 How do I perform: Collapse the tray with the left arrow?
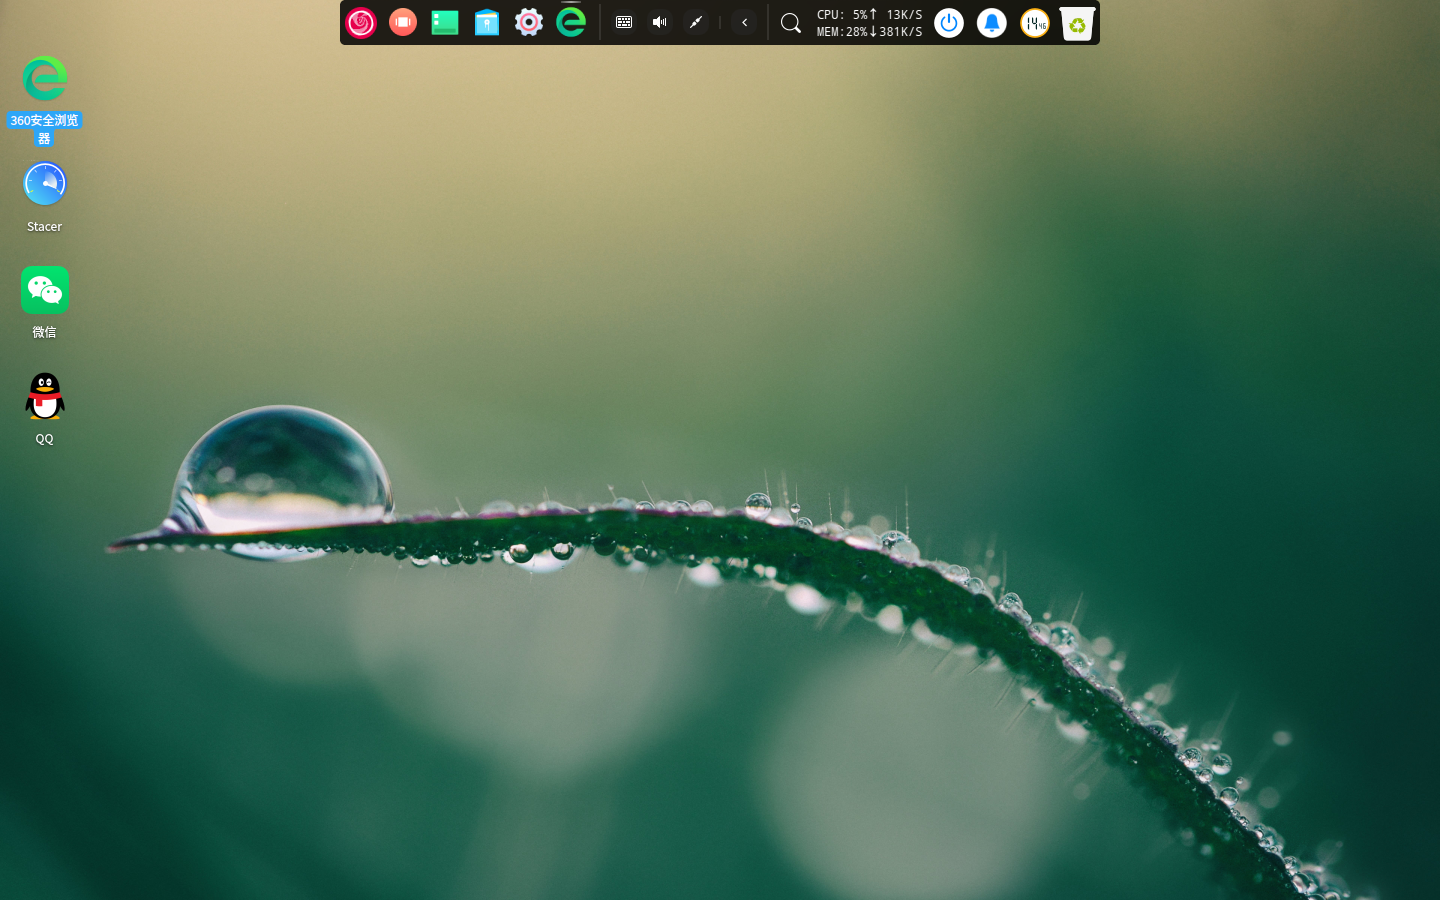click(x=744, y=22)
